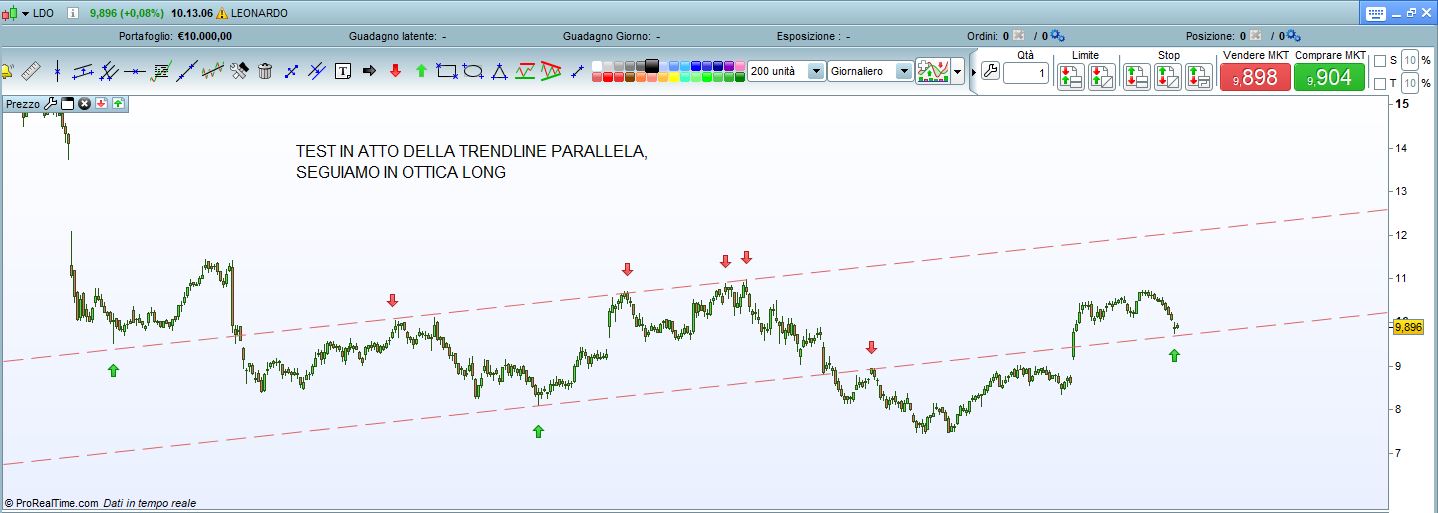Enable the T percentage checkbox
Screen dimensions: 1438x513
(1380, 83)
